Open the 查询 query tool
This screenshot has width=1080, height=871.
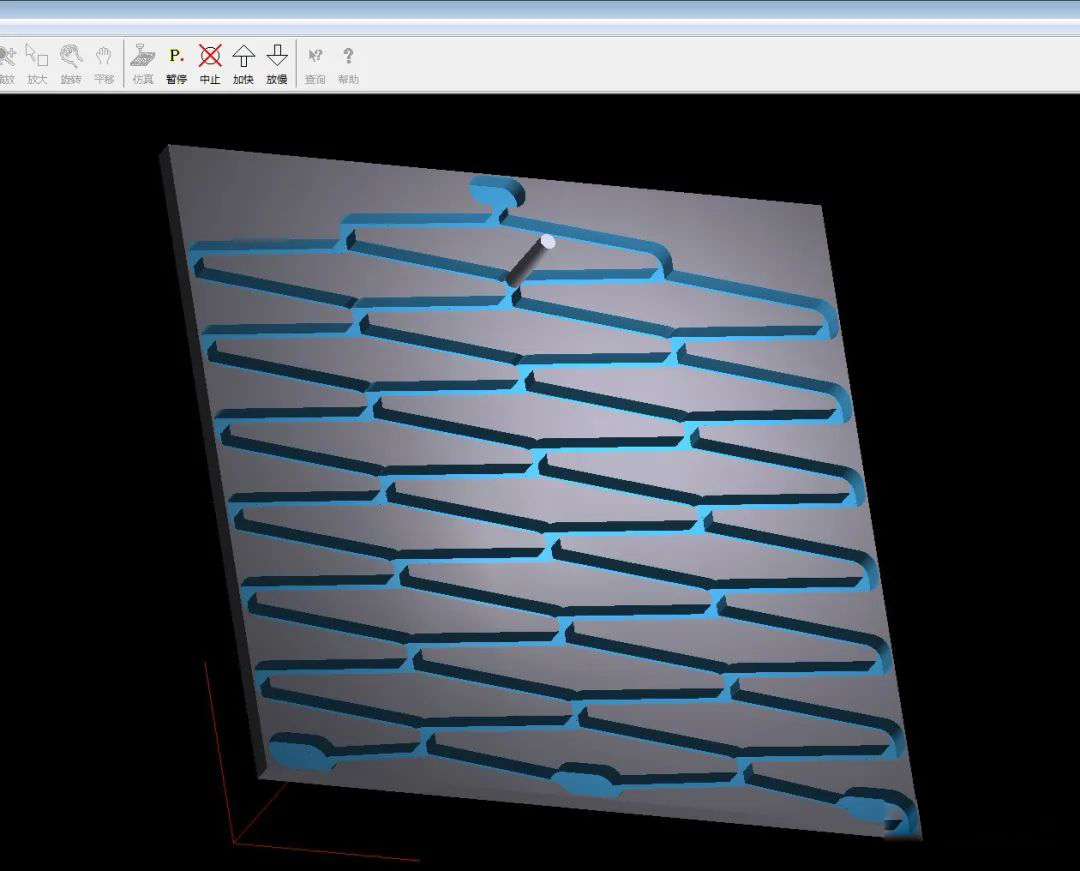[315, 62]
